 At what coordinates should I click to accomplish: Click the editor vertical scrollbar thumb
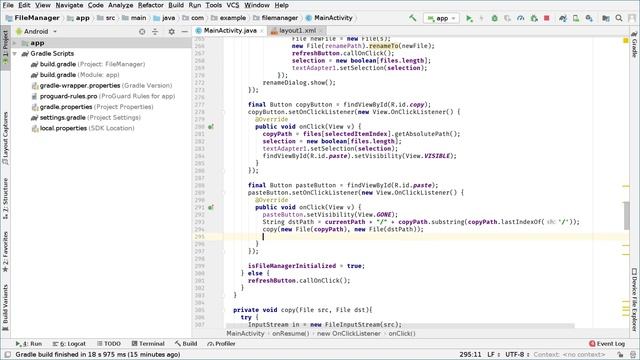[x=627, y=216]
